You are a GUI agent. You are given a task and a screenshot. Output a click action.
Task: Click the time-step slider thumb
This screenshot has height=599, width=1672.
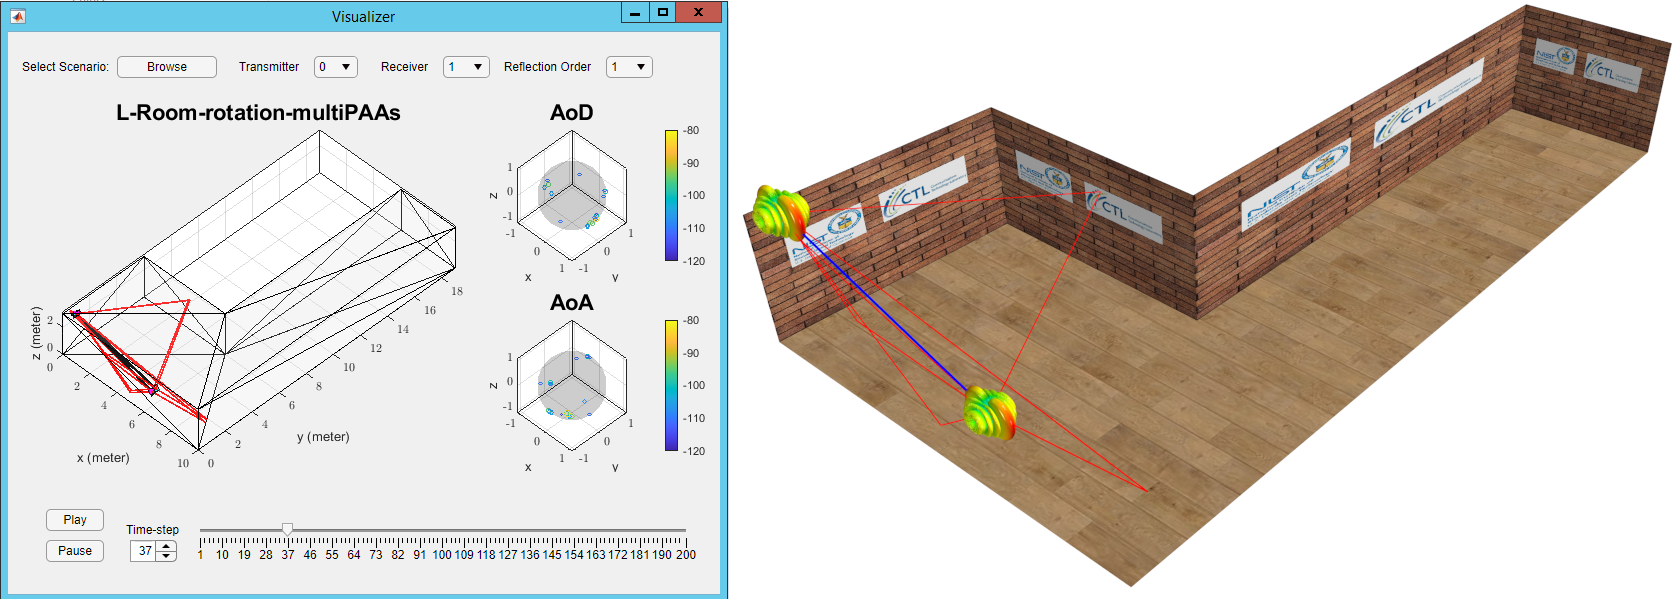(x=287, y=529)
